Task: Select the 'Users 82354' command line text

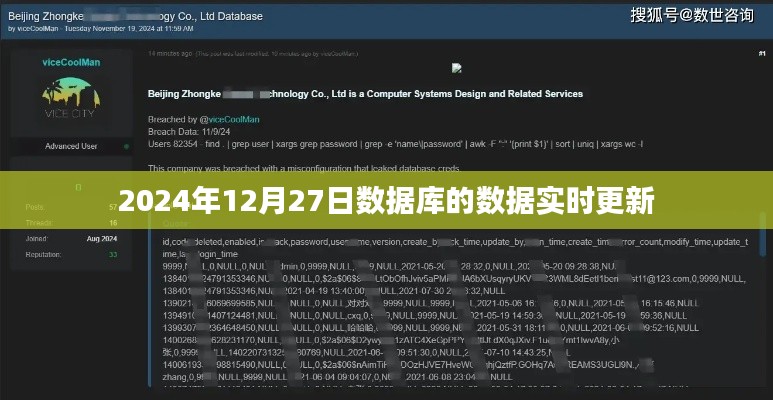Action: (x=396, y=145)
